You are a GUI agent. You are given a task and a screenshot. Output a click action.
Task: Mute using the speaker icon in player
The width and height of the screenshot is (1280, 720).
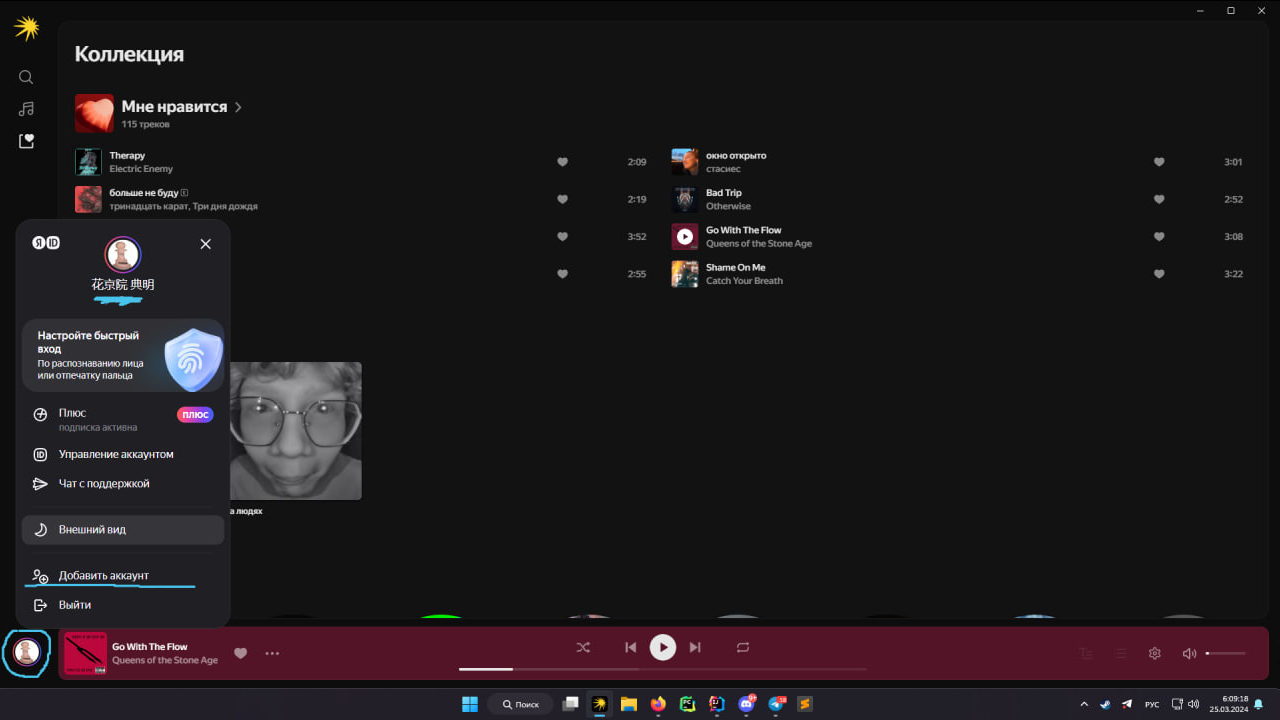(x=1189, y=653)
